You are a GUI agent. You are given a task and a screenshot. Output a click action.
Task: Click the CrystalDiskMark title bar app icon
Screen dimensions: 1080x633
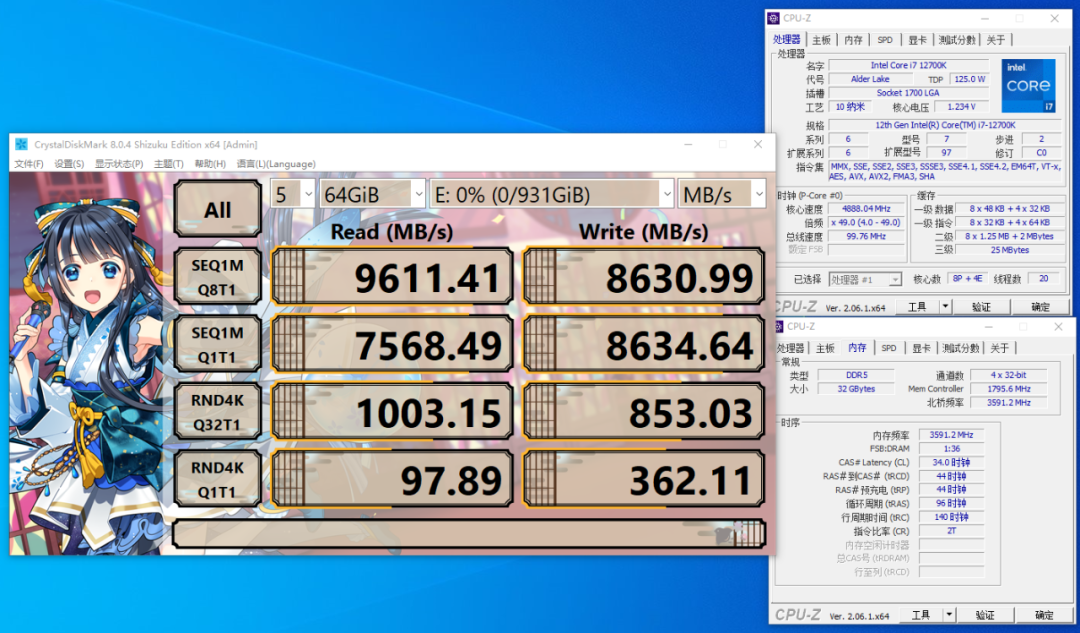click(21, 144)
